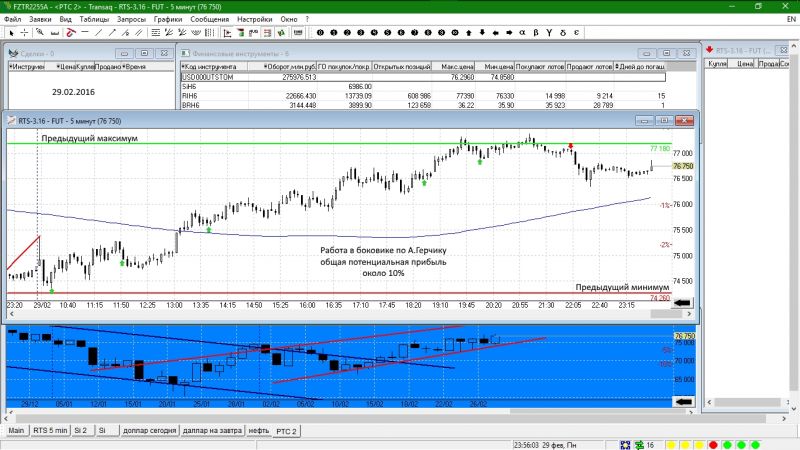The height and width of the screenshot is (450, 800).
Task: Click the red 74 260 price level label
Action: tap(660, 298)
